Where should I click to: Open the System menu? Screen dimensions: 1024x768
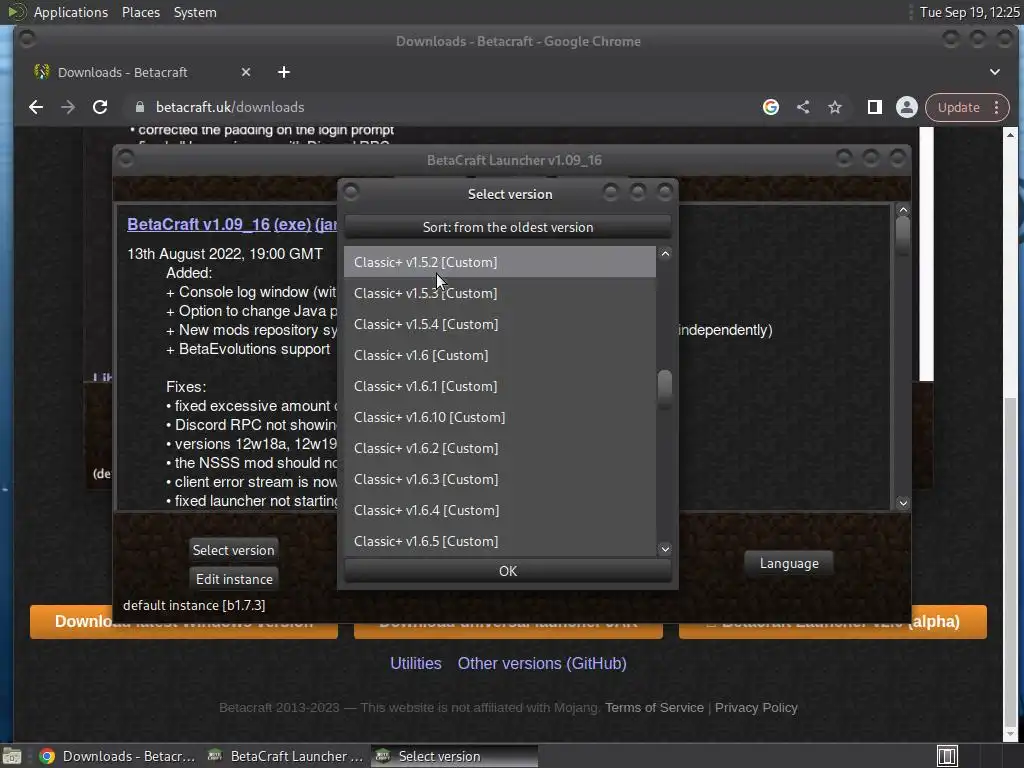pyautogui.click(x=195, y=12)
